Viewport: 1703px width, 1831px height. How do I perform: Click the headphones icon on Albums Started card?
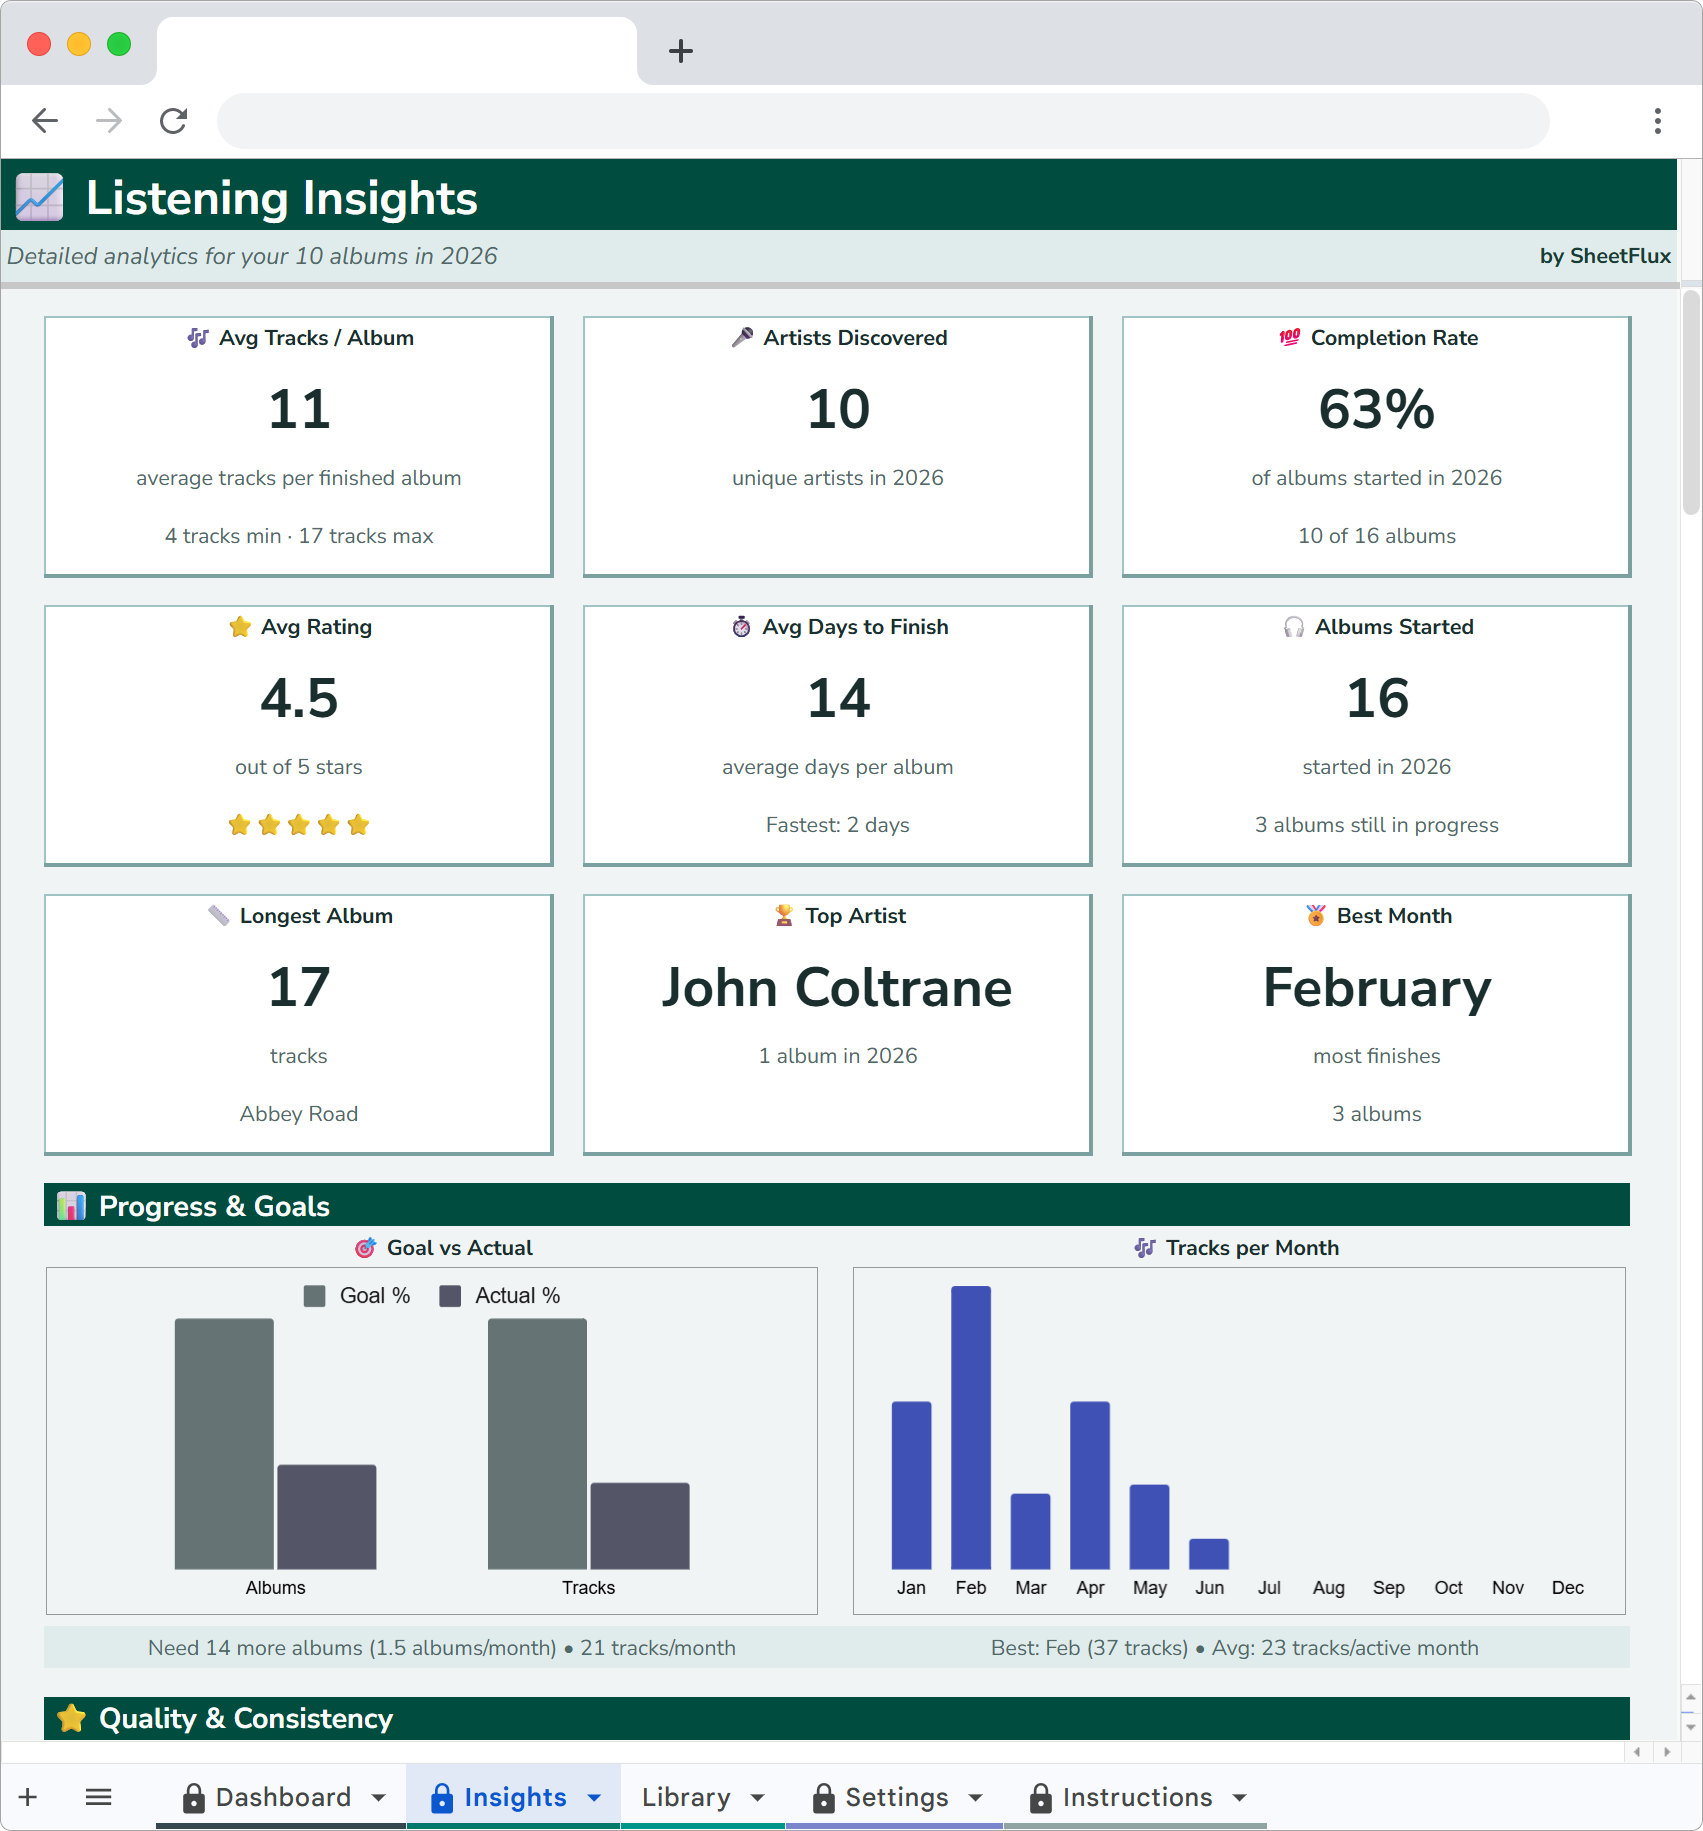[1293, 627]
